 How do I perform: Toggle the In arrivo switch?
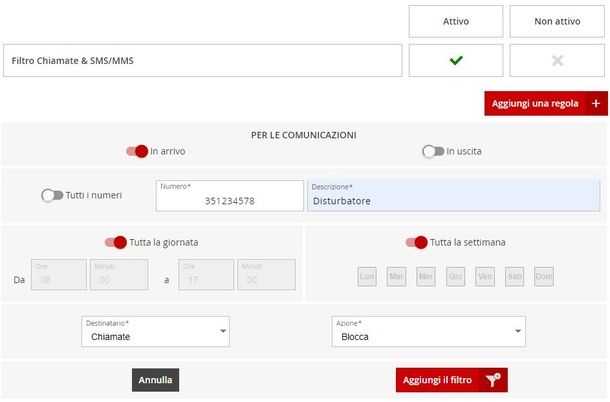pos(137,151)
